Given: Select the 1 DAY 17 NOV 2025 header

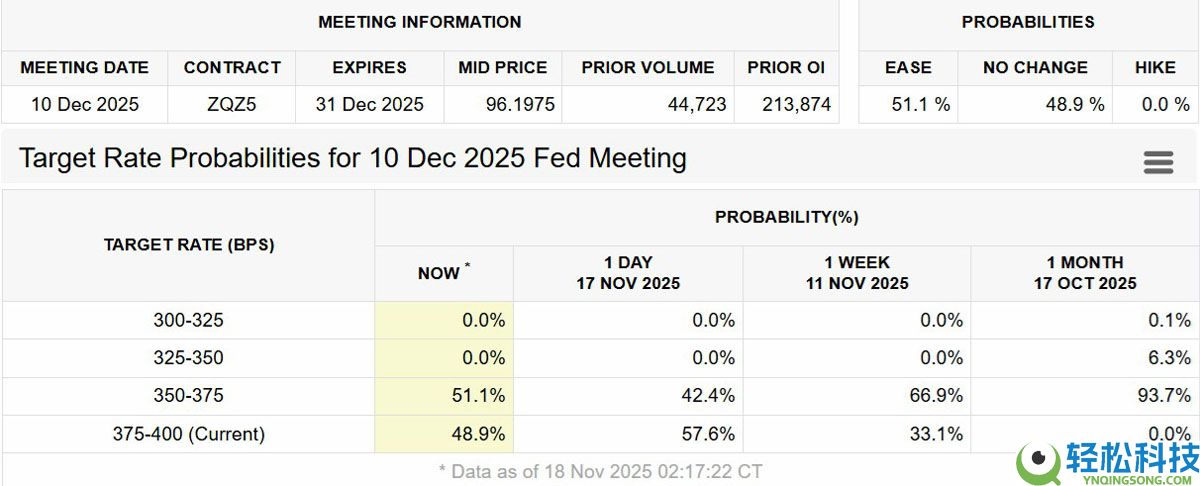Looking at the screenshot, I should [627, 273].
